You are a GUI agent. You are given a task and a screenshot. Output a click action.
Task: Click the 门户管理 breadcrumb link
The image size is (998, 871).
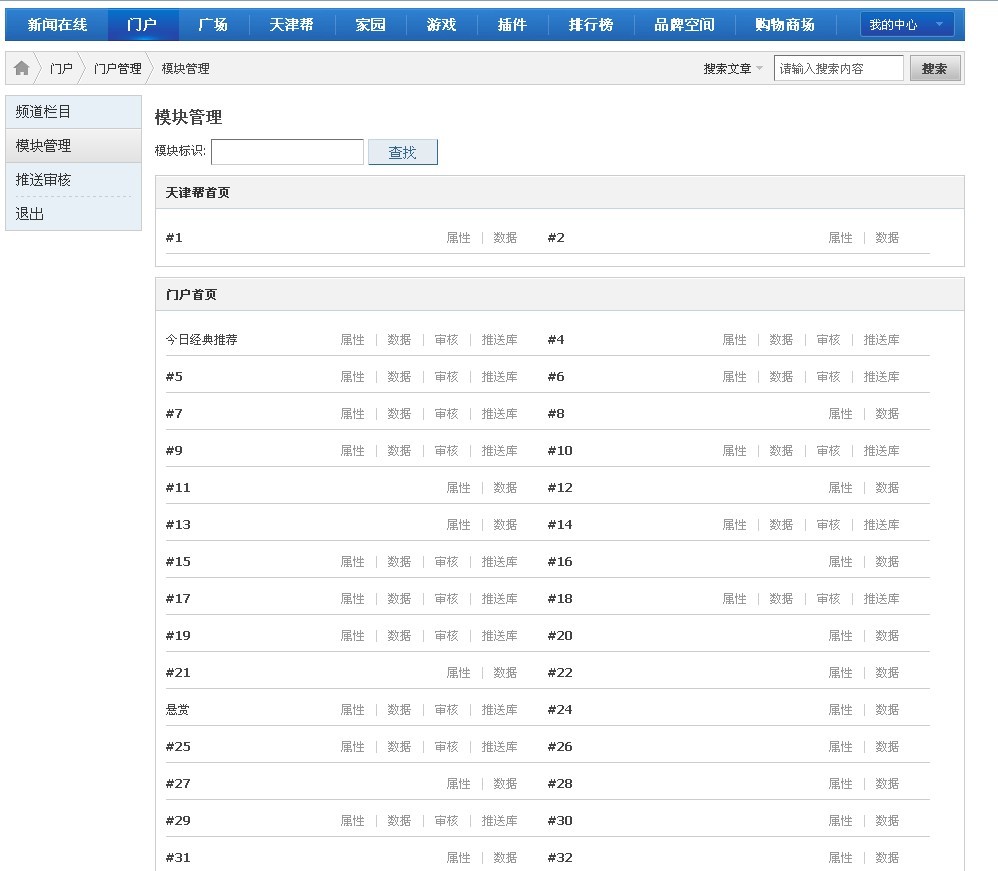(118, 69)
